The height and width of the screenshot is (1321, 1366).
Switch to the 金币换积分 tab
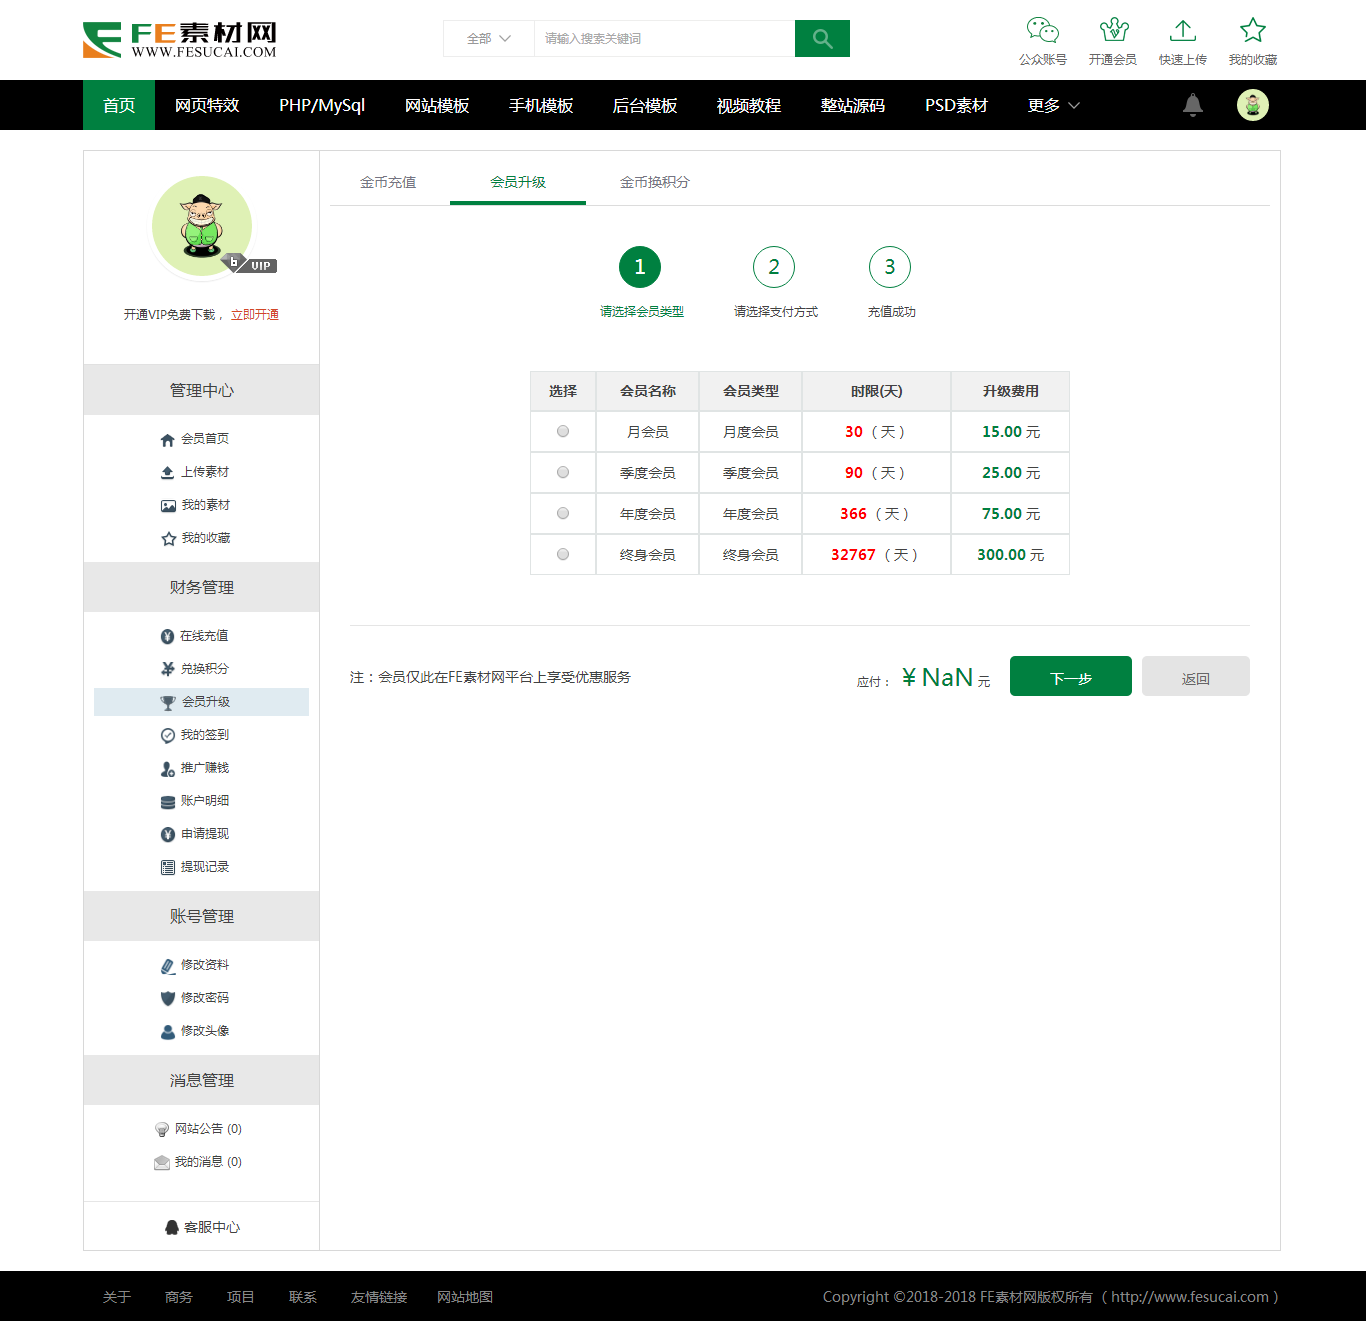654,182
